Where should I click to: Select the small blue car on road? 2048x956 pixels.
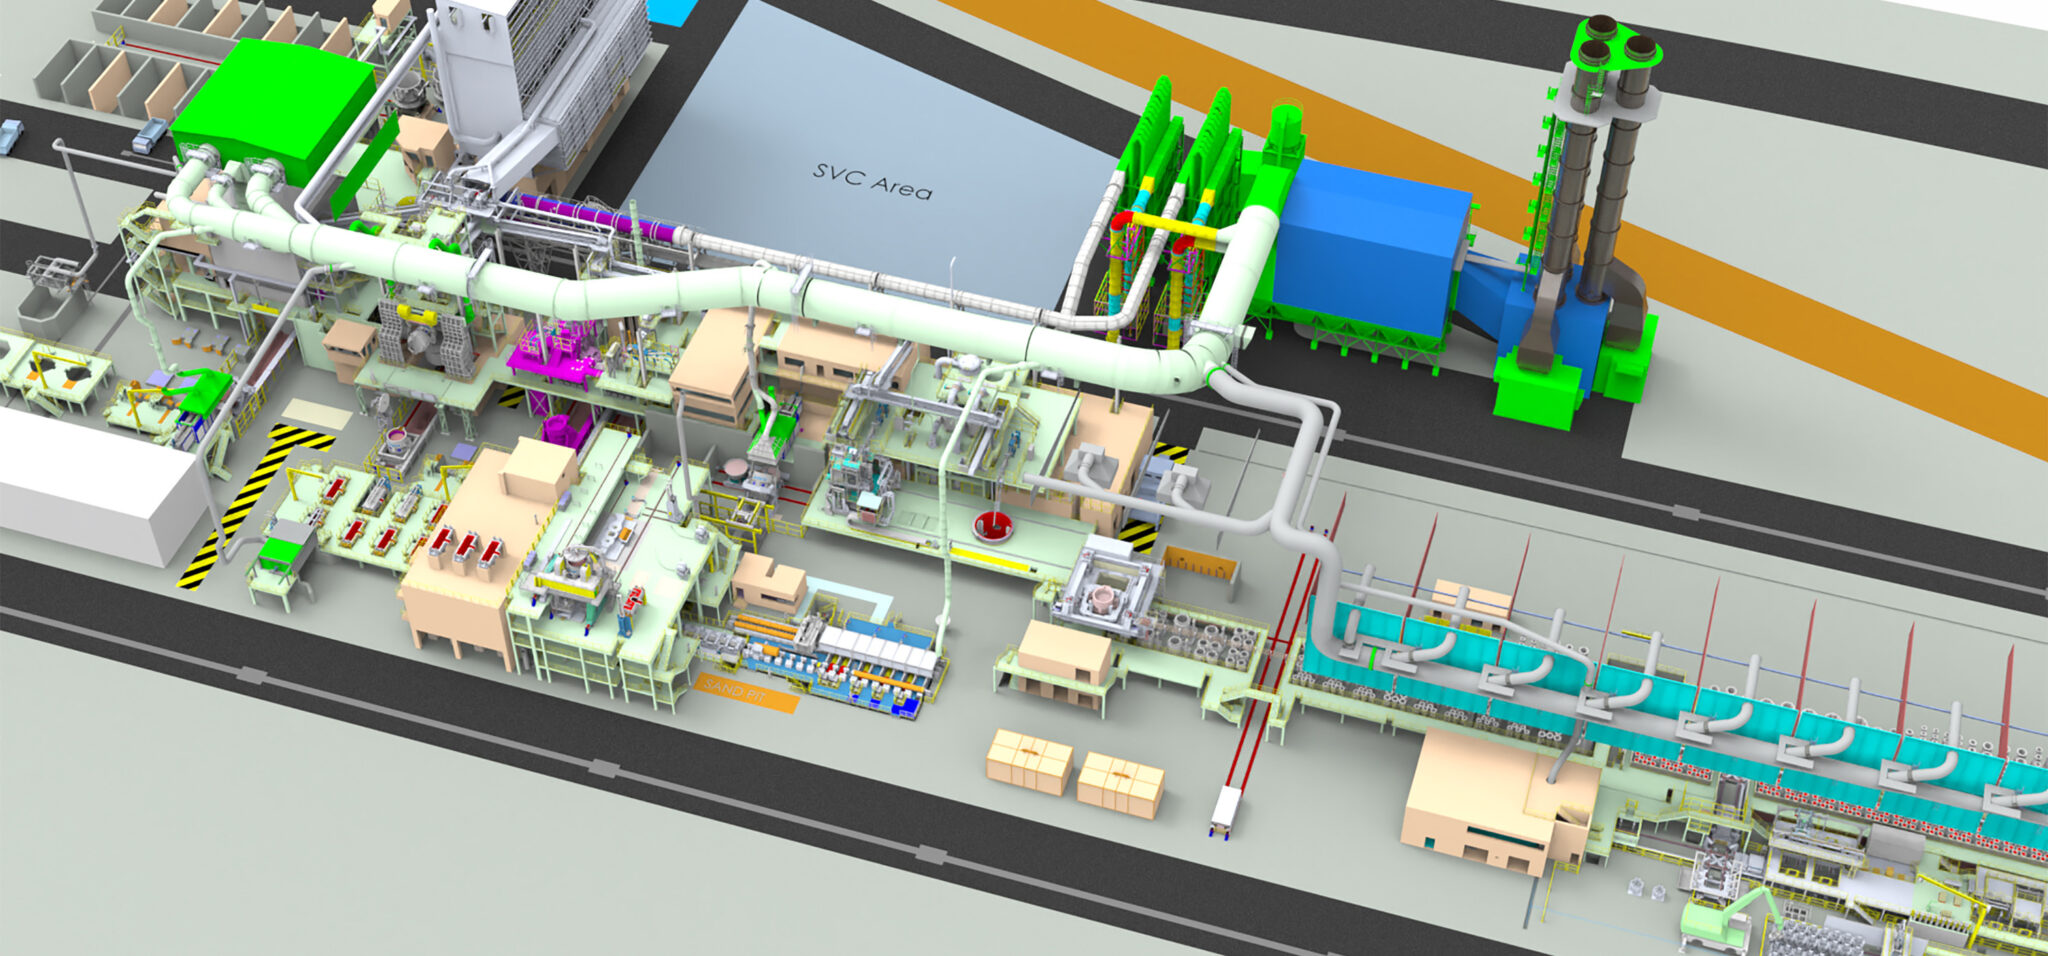10,135
